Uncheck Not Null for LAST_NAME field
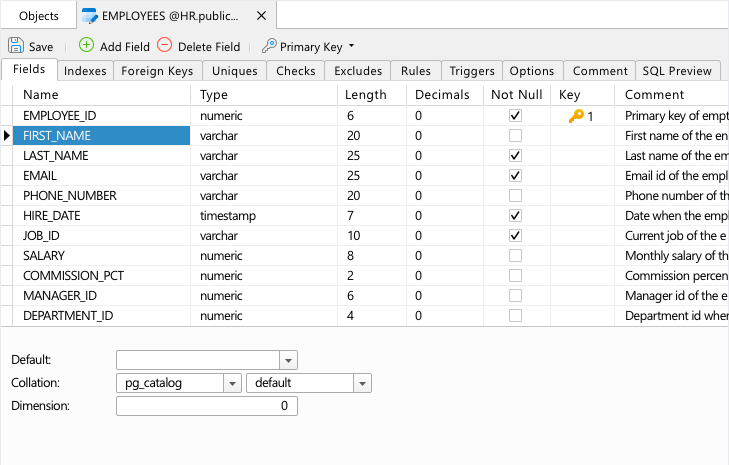This screenshot has height=465, width=729. tap(515, 156)
